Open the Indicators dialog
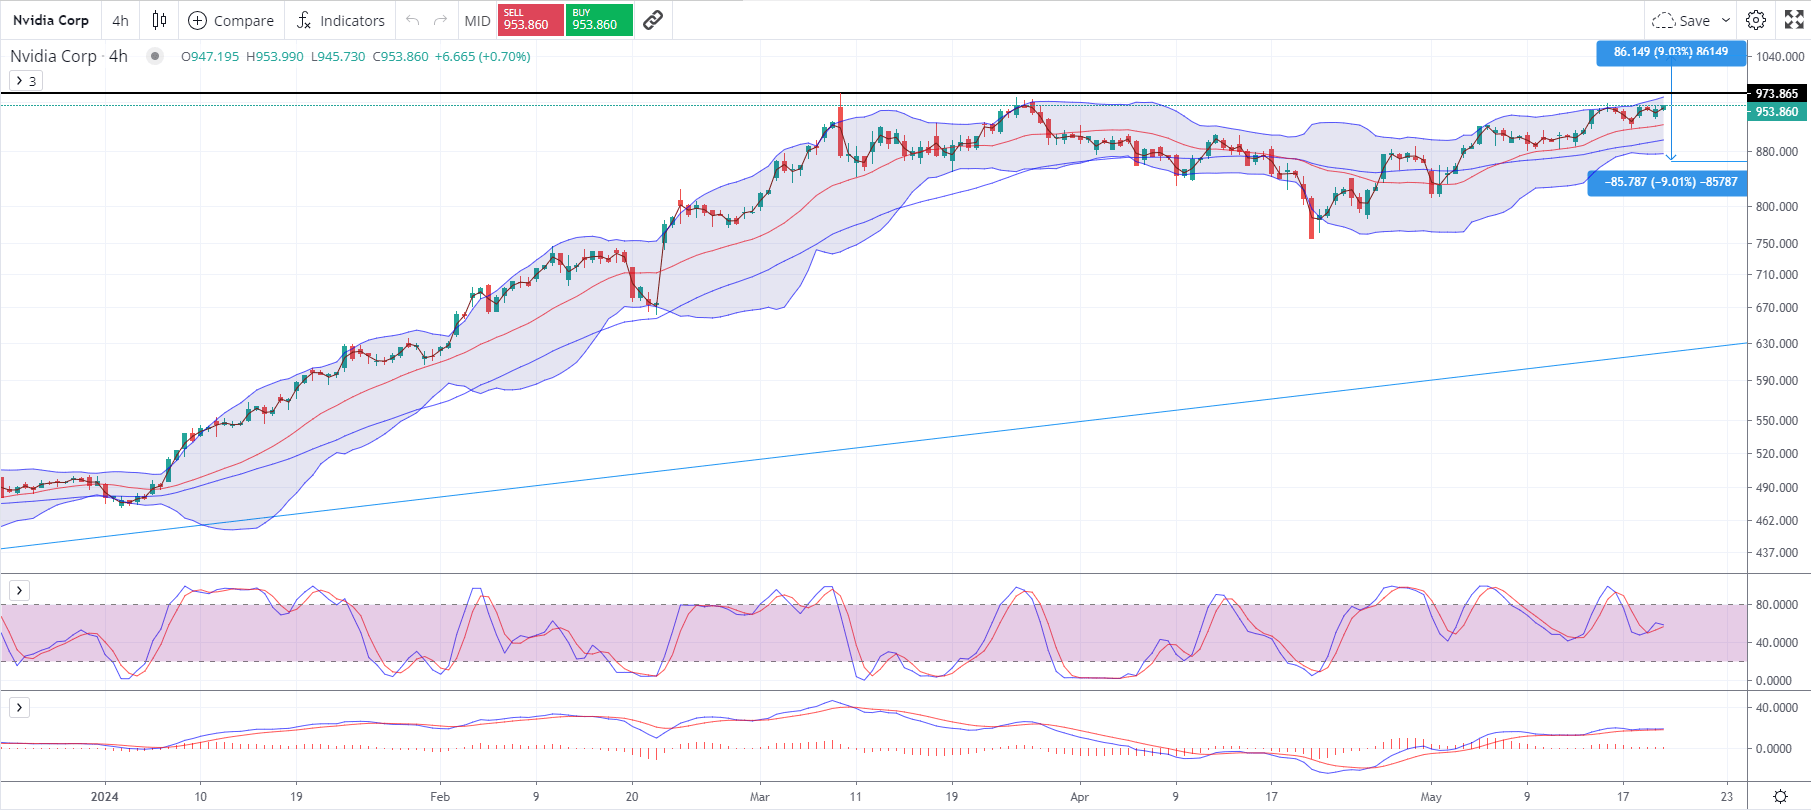The image size is (1811, 810). tap(341, 20)
